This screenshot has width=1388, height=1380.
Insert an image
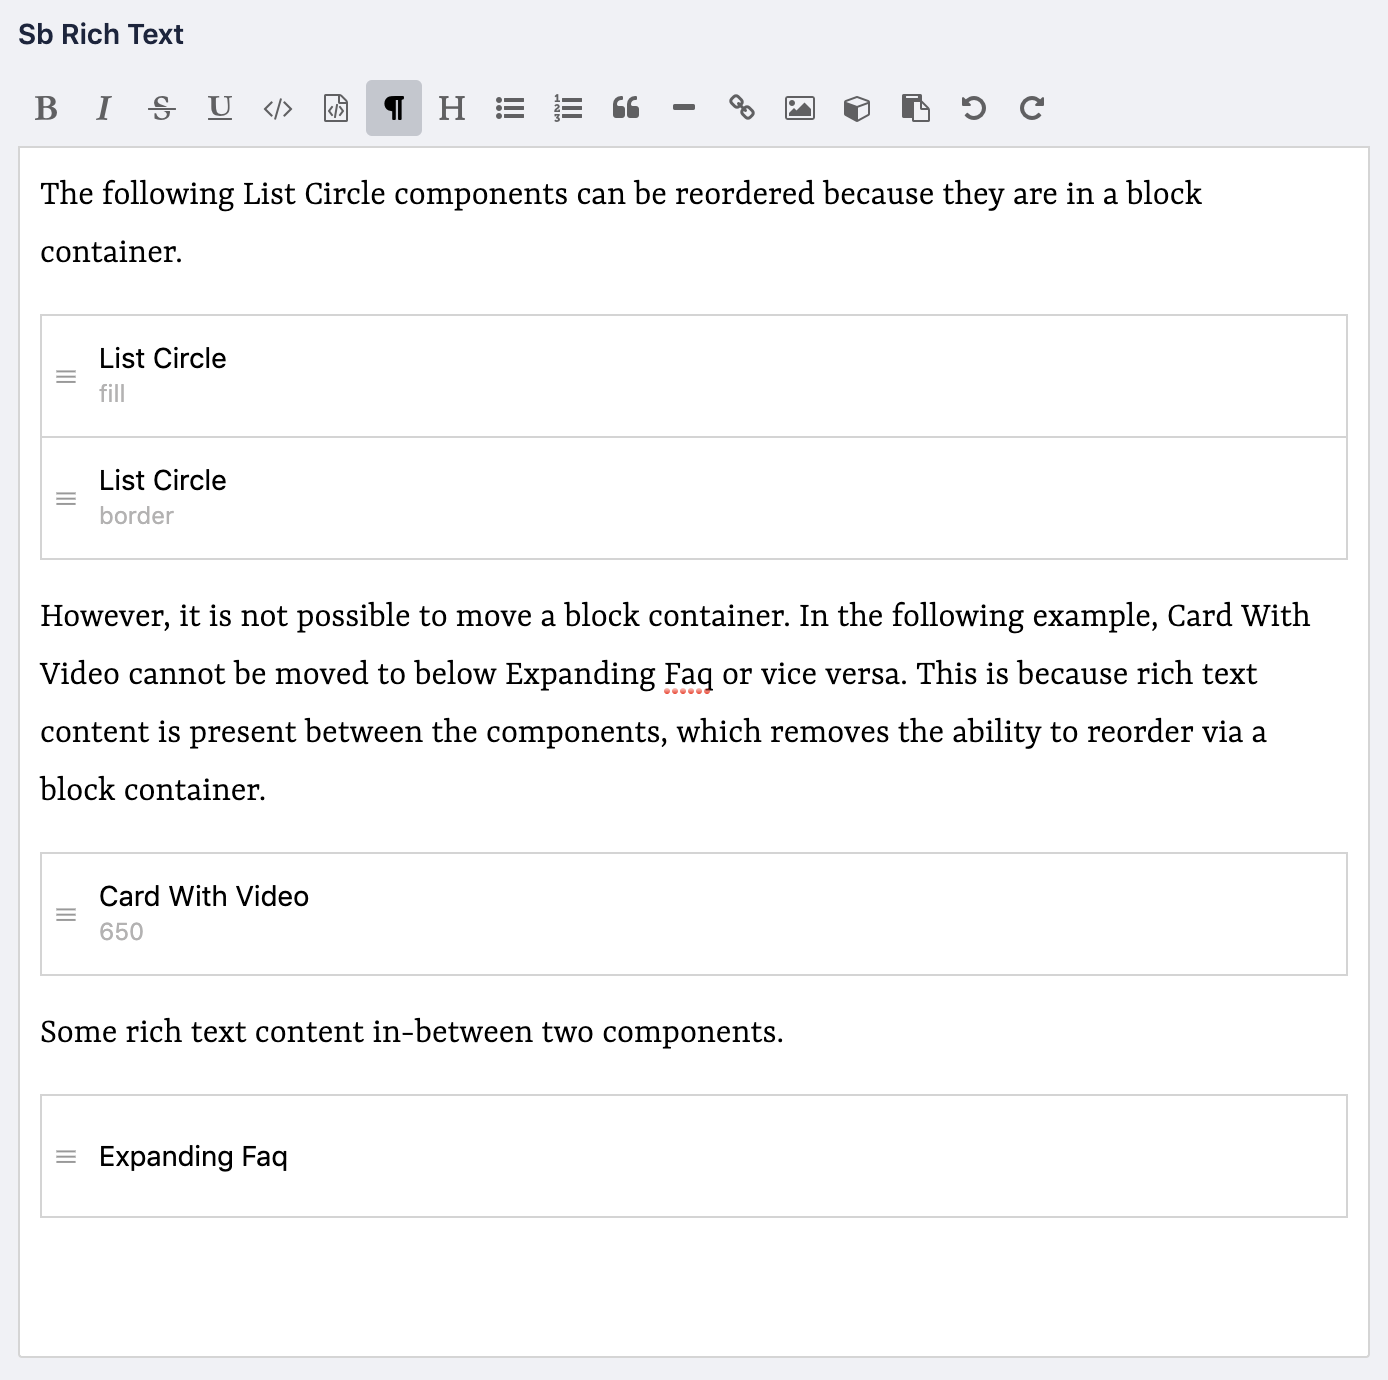[799, 108]
